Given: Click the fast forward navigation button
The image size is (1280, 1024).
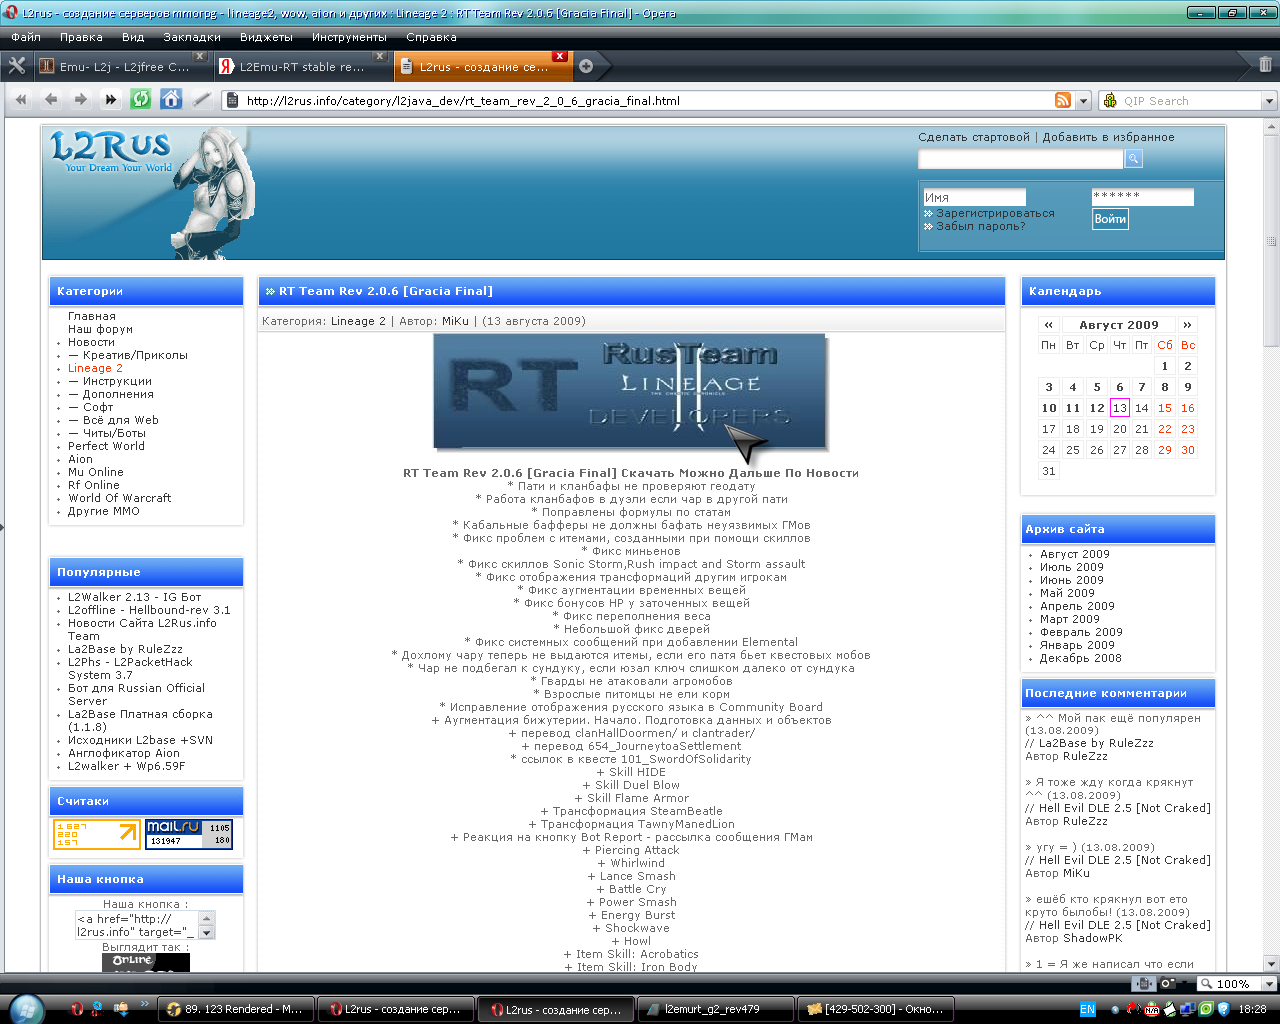Looking at the screenshot, I should 111,100.
